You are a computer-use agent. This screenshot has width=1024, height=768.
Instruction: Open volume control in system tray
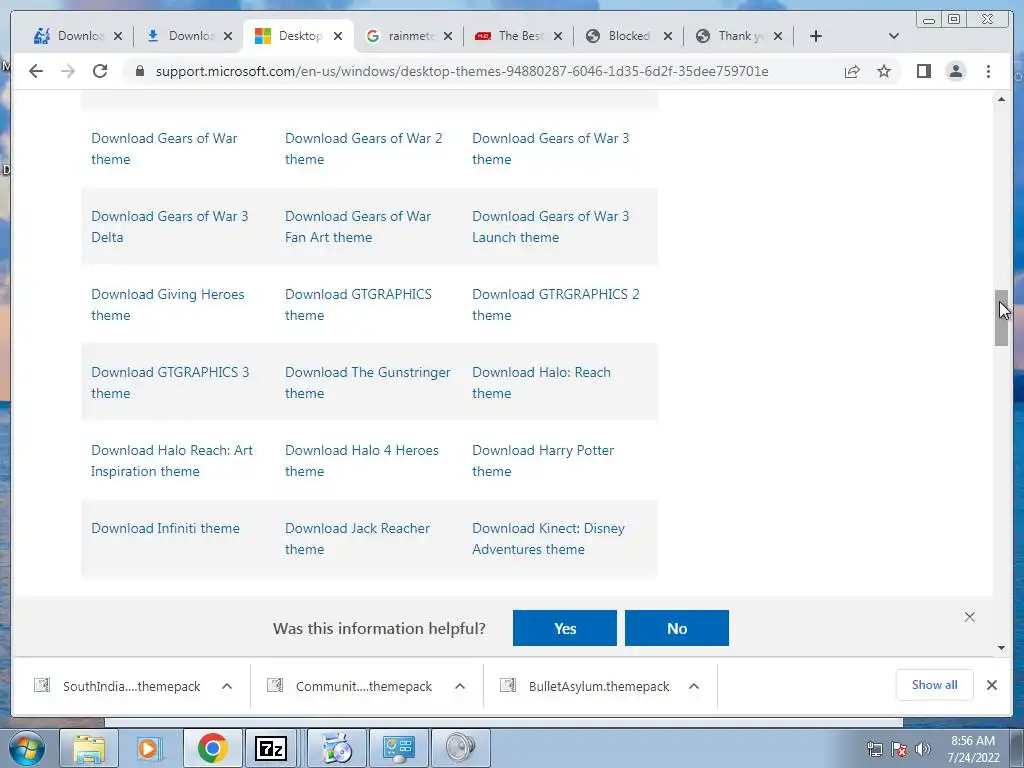tap(922, 749)
